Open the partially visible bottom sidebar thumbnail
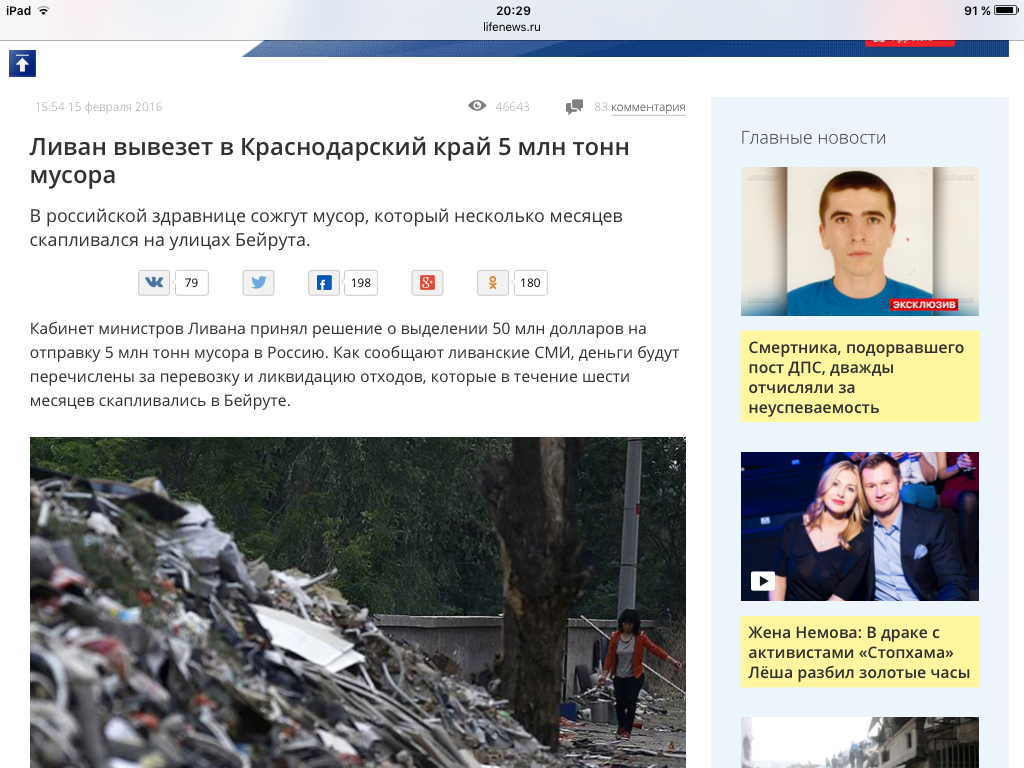 point(859,743)
